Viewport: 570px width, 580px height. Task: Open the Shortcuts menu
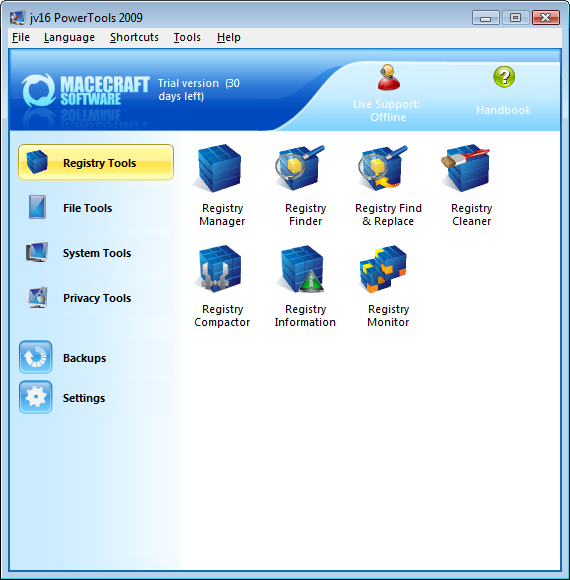click(134, 37)
